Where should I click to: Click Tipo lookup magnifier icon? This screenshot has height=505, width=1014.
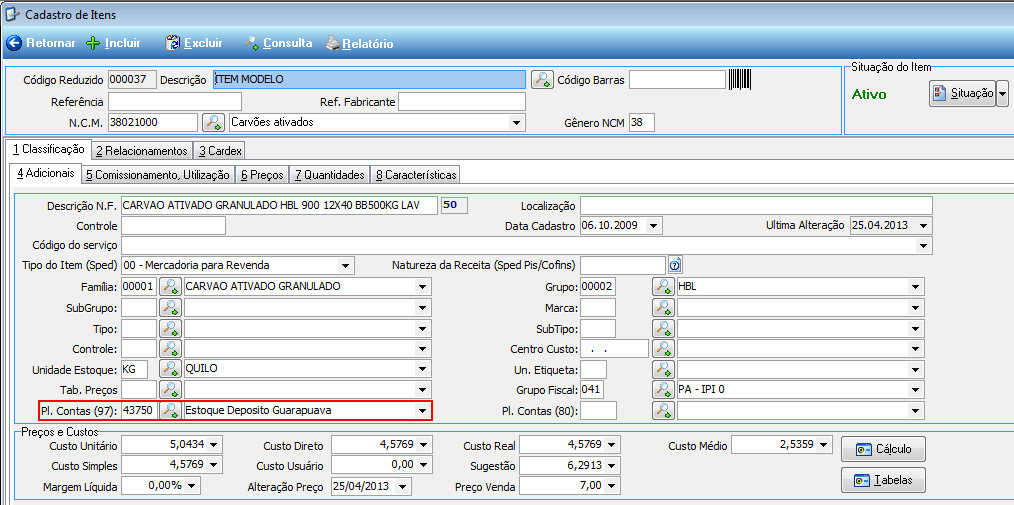click(x=170, y=328)
